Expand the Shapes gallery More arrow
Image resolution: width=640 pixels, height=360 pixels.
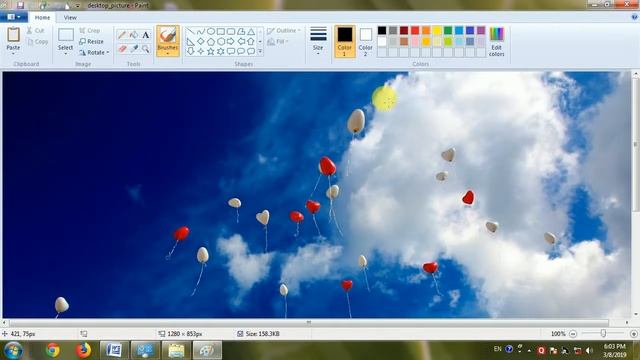(260, 51)
